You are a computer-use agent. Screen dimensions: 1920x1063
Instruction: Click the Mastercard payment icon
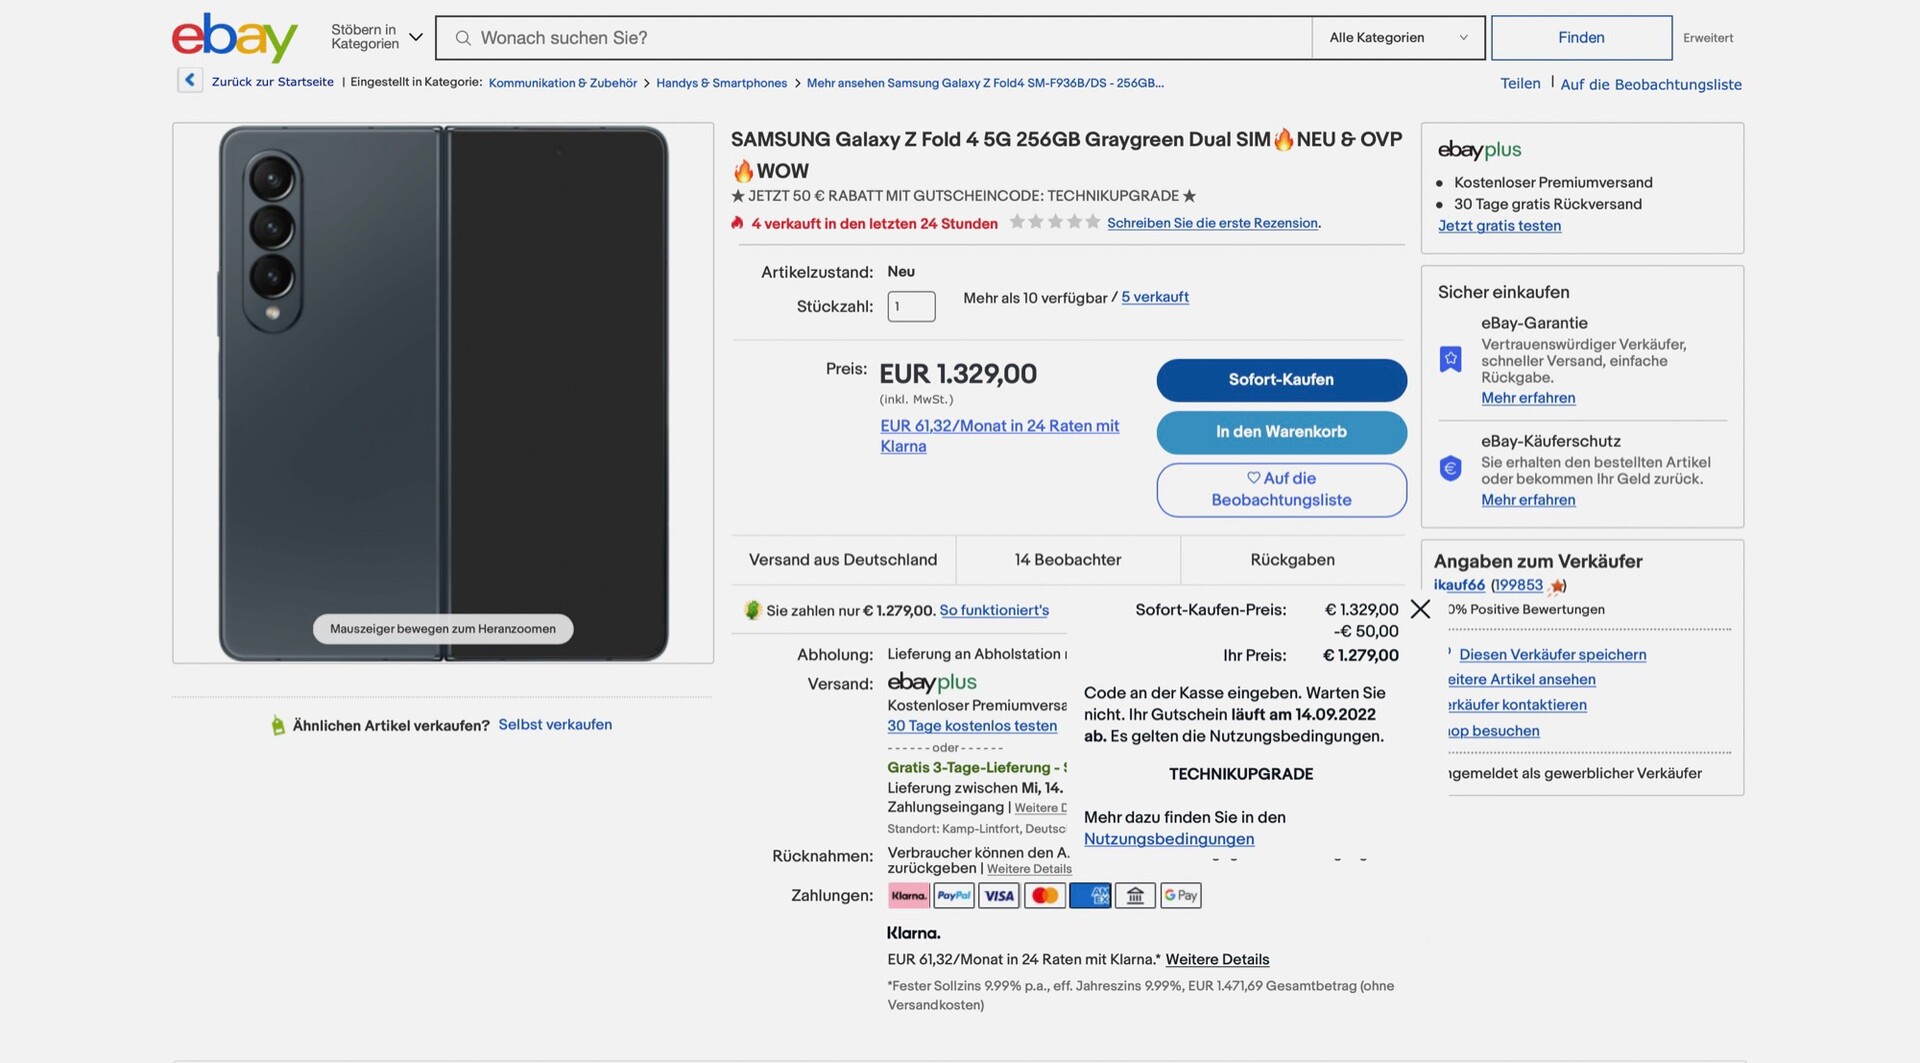click(1045, 896)
